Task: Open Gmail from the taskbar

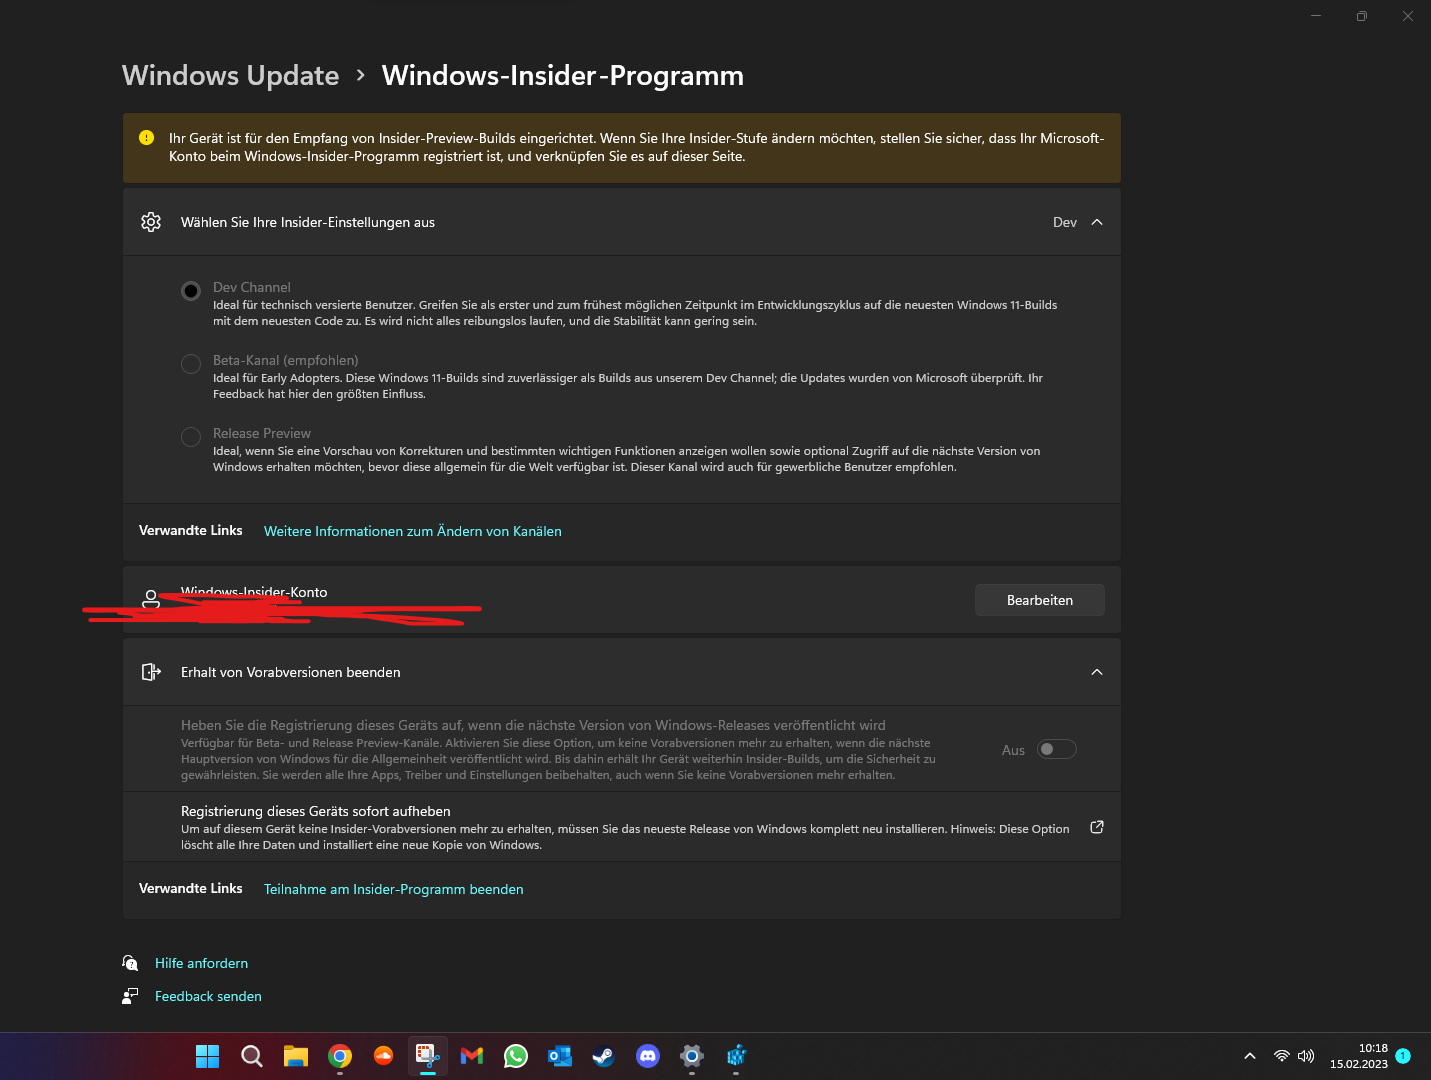Action: click(472, 1056)
